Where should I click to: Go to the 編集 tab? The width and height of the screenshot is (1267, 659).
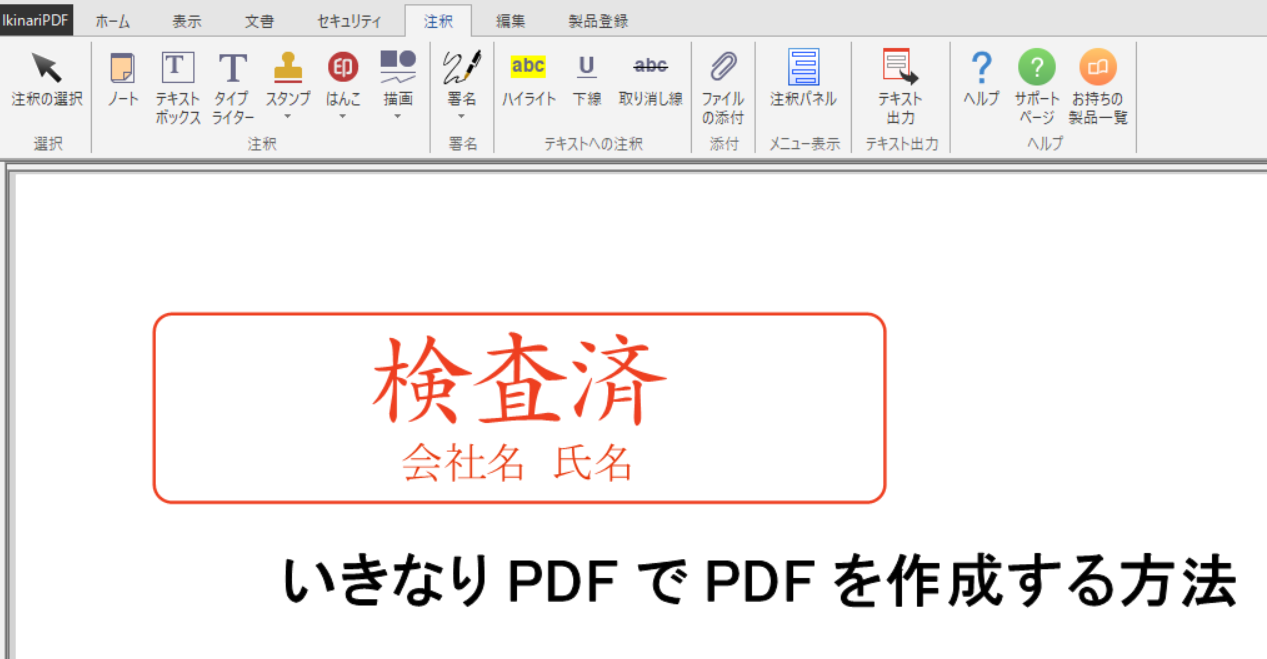(511, 21)
